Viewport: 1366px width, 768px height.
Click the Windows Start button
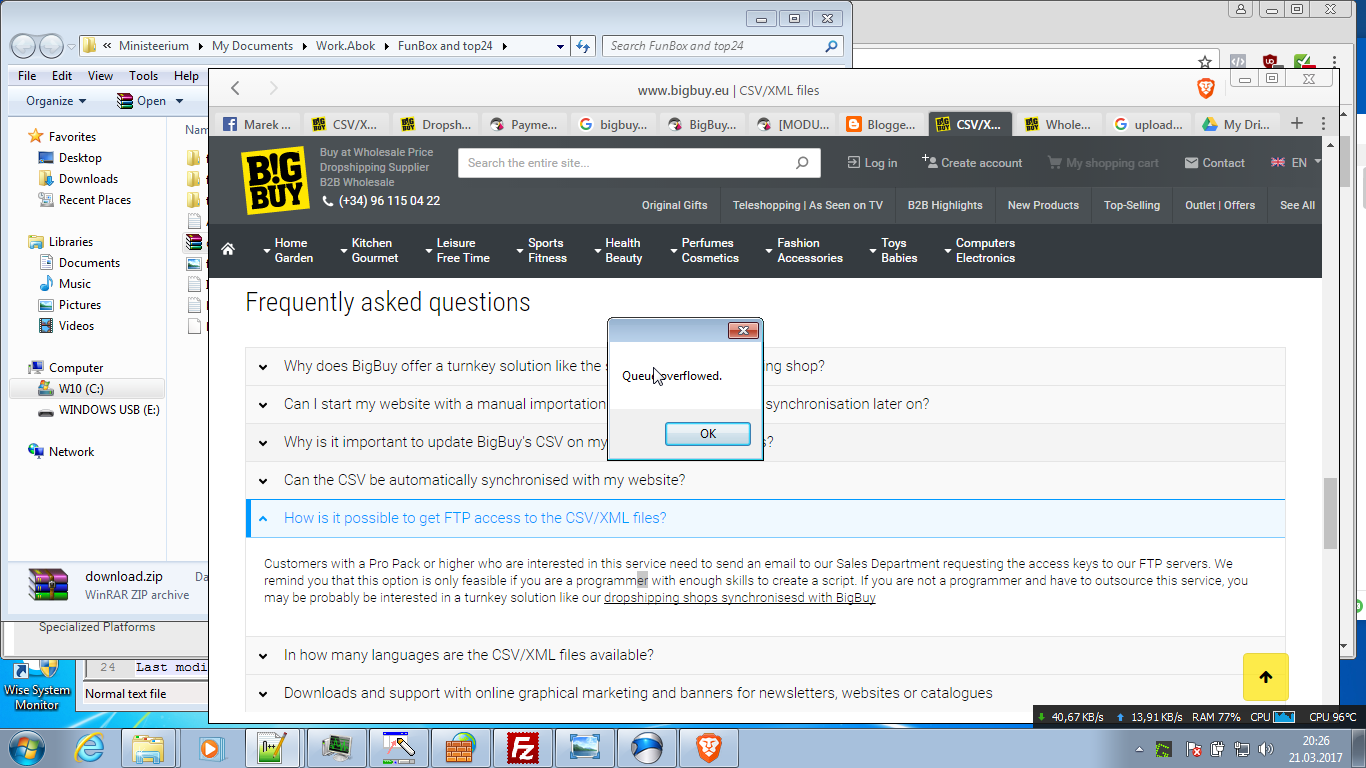(x=26, y=747)
